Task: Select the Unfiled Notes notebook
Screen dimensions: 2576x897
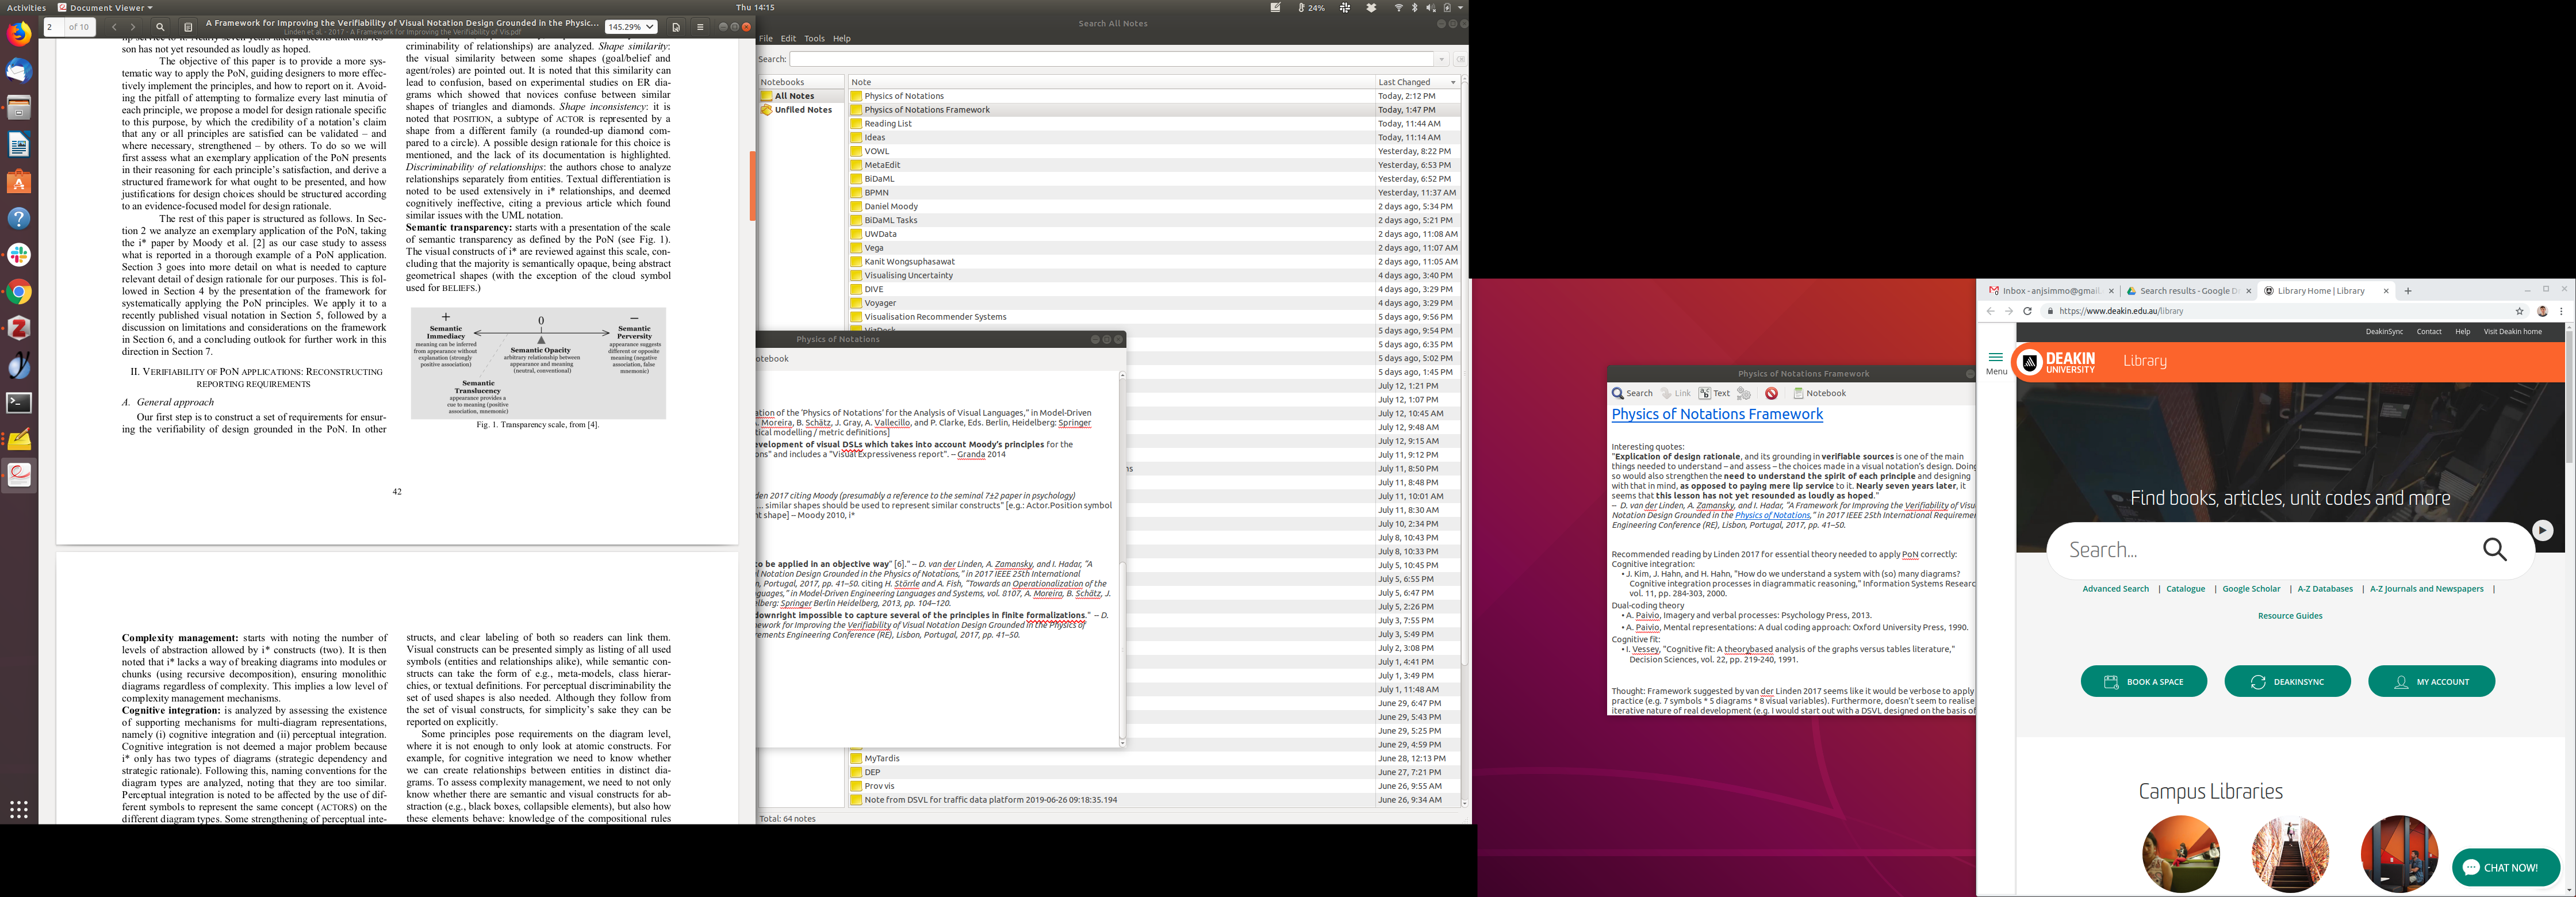Action: (x=802, y=110)
